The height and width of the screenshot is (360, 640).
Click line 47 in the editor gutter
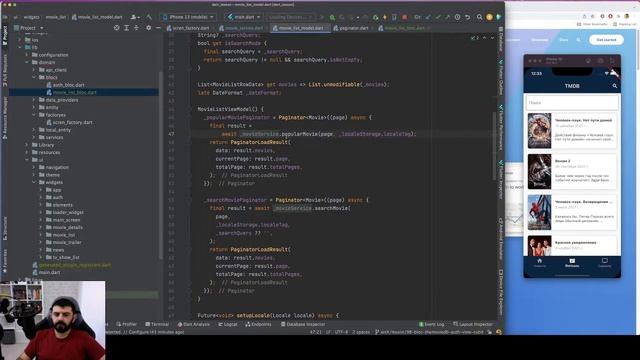[x=171, y=134]
